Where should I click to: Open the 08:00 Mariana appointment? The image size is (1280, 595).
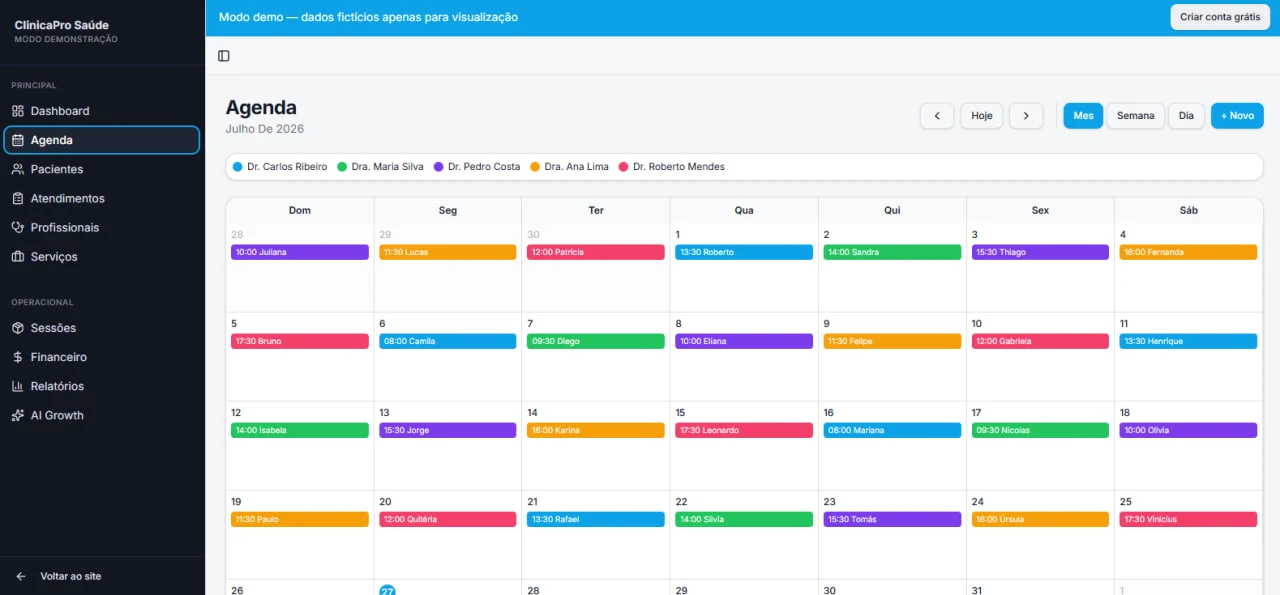[892, 430]
